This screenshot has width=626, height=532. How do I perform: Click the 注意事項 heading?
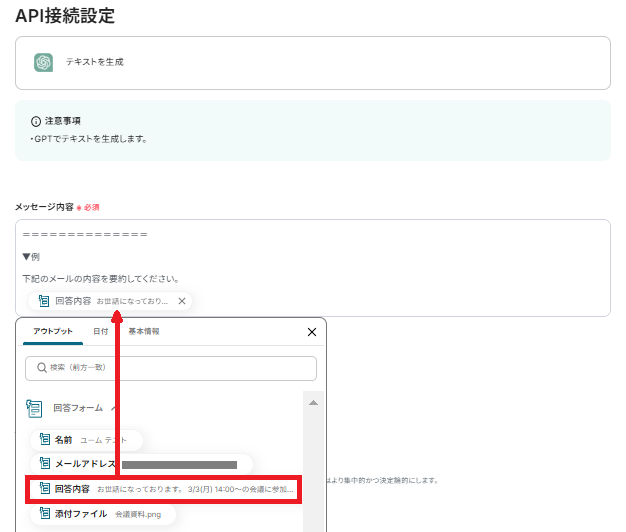pos(63,121)
